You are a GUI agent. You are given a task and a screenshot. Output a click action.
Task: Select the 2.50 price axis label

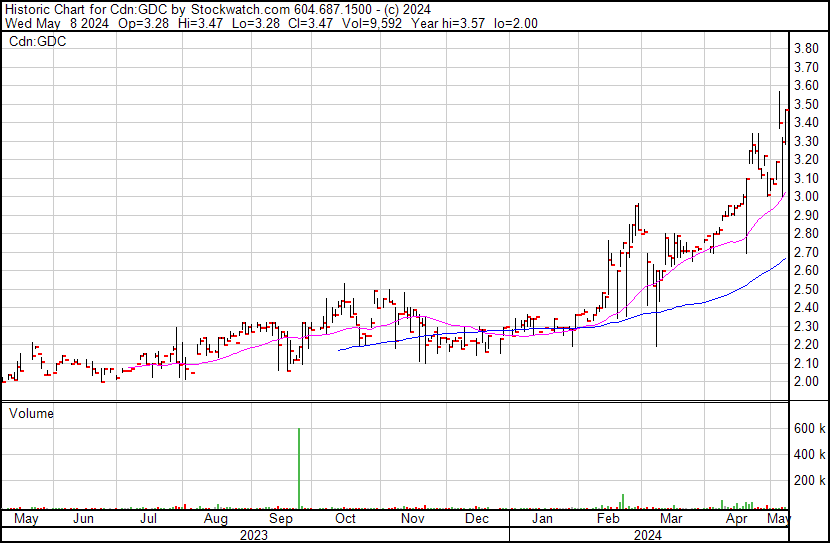(x=807, y=289)
